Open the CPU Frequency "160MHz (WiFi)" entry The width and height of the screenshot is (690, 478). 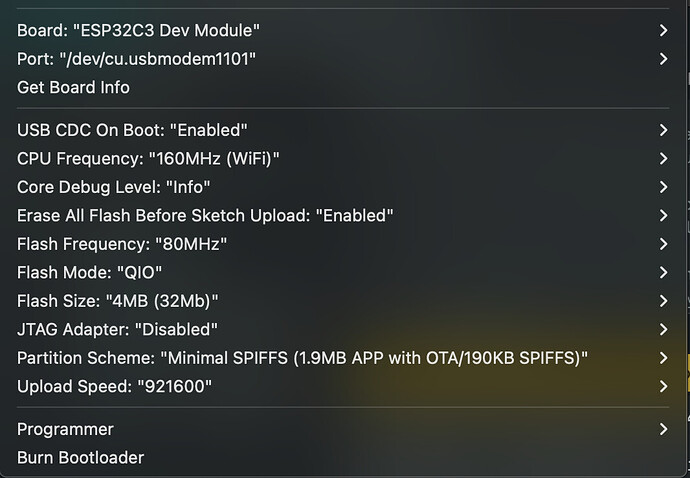[x=148, y=158]
